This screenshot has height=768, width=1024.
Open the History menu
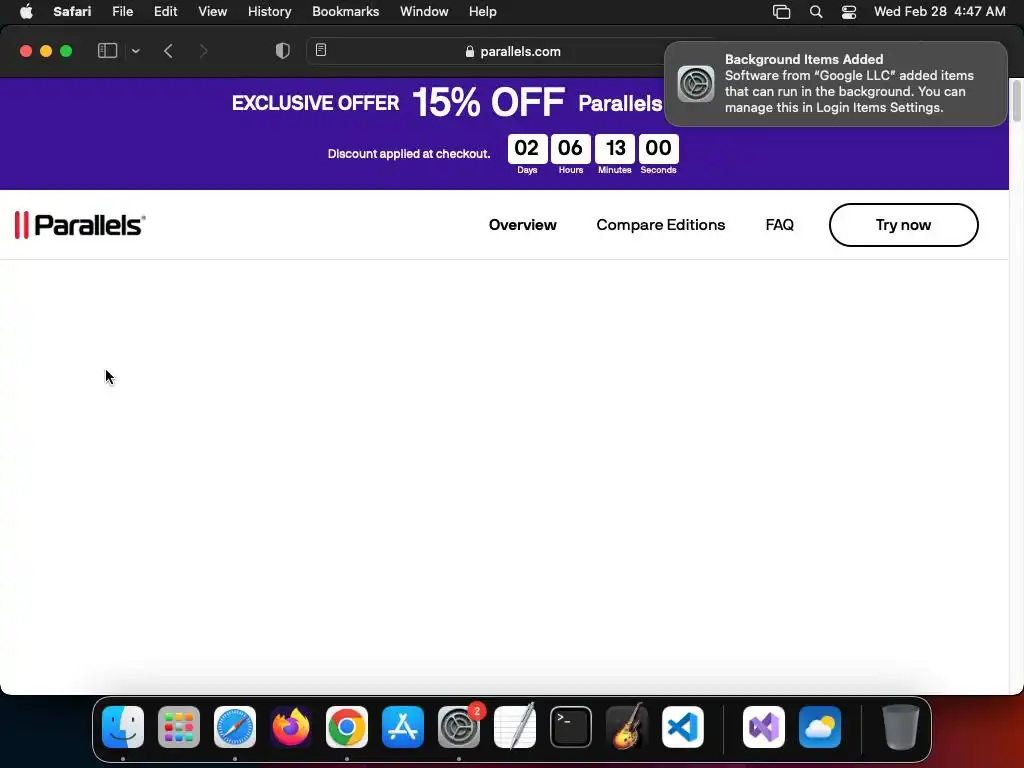269,11
